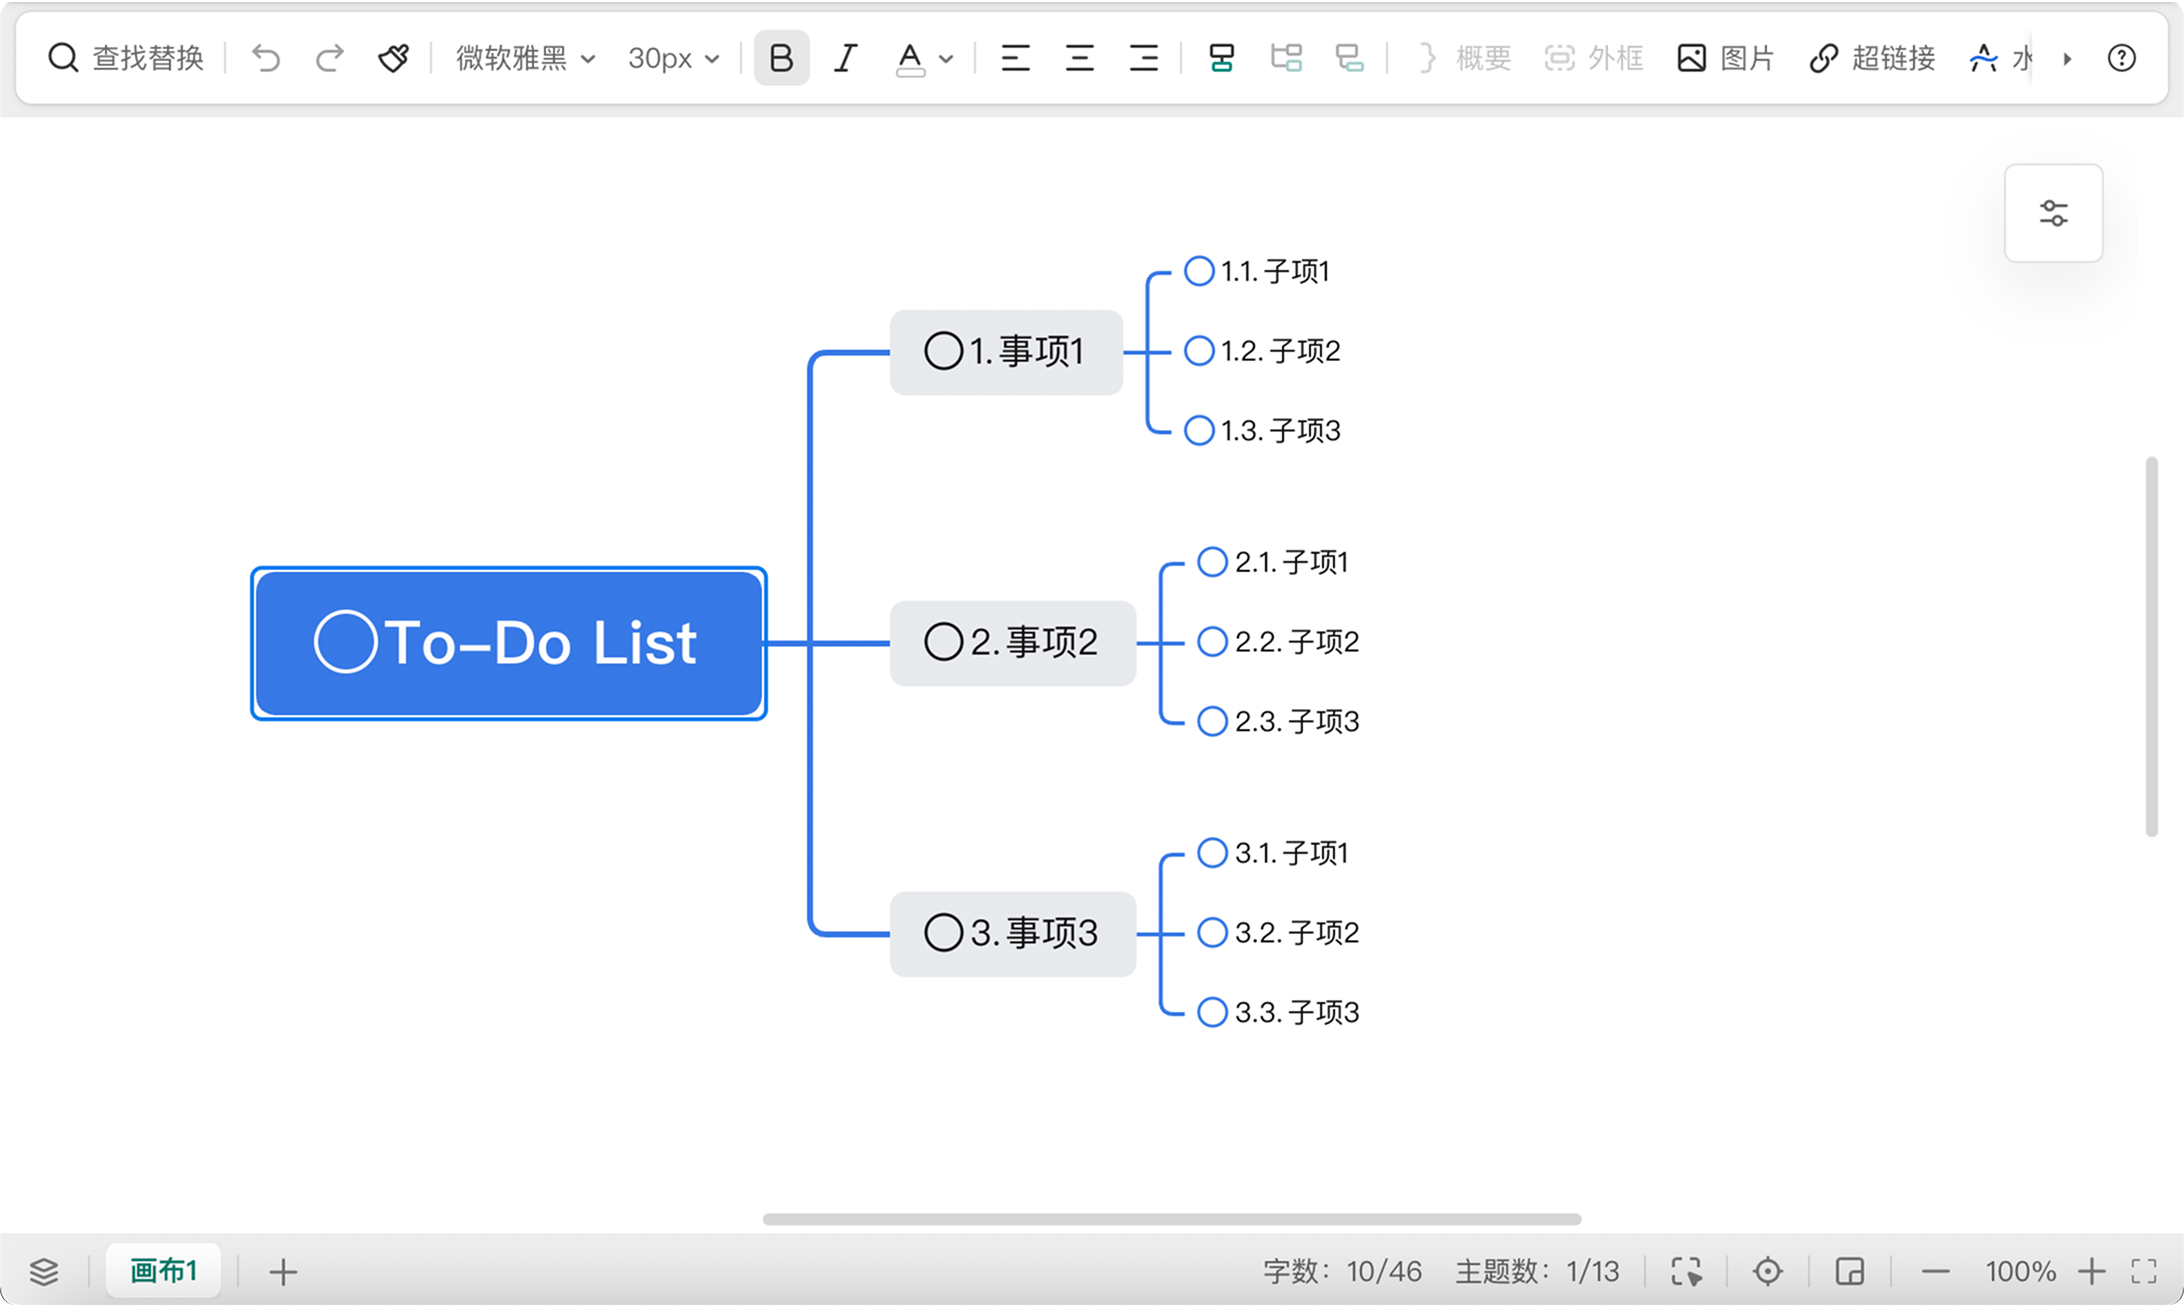Switch to the 画布1 canvas tab
The width and height of the screenshot is (2184, 1305).
(x=163, y=1271)
